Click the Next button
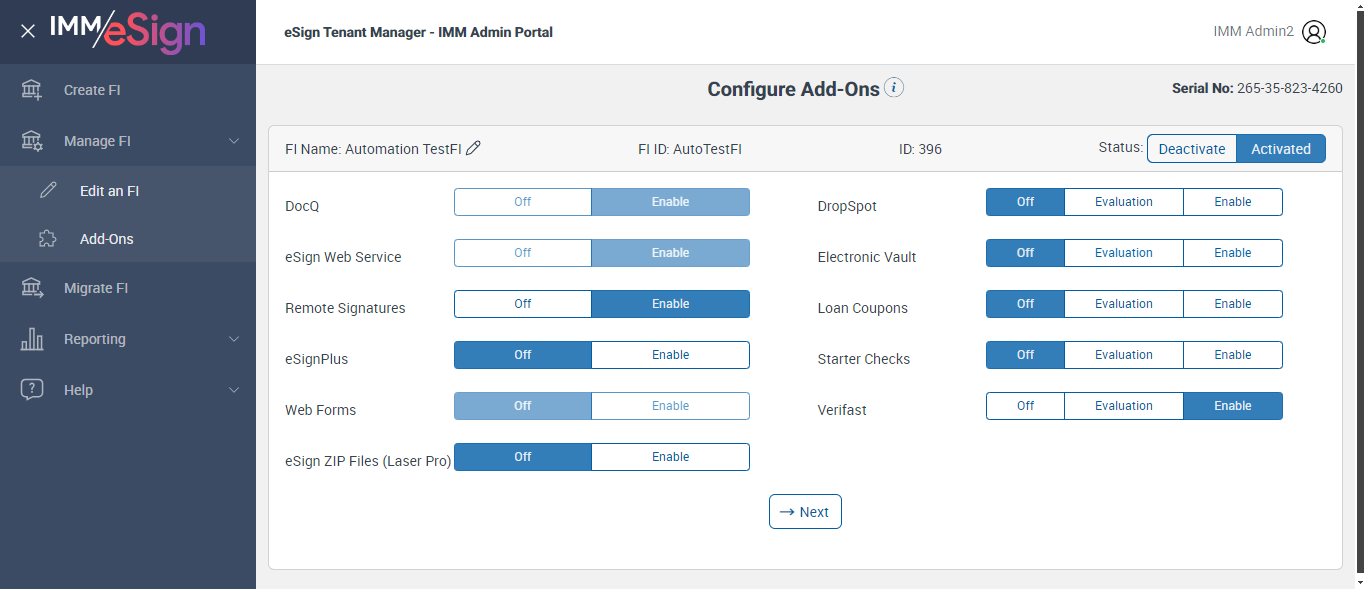This screenshot has width=1366, height=589. point(805,512)
